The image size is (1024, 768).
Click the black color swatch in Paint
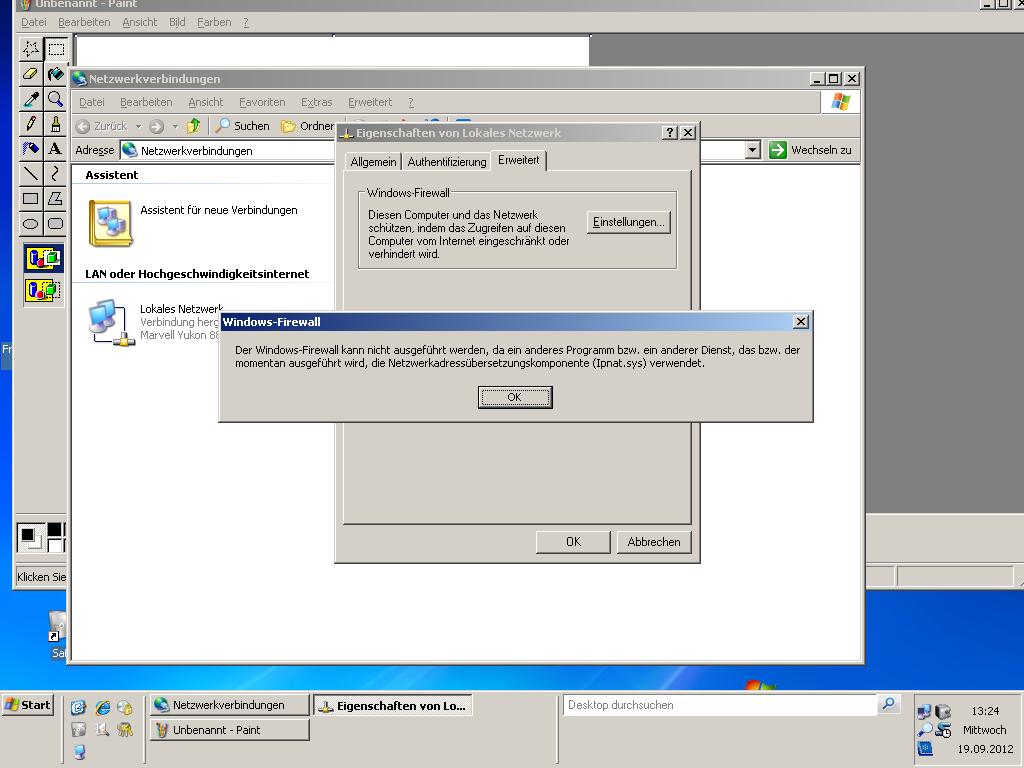pyautogui.click(x=55, y=529)
